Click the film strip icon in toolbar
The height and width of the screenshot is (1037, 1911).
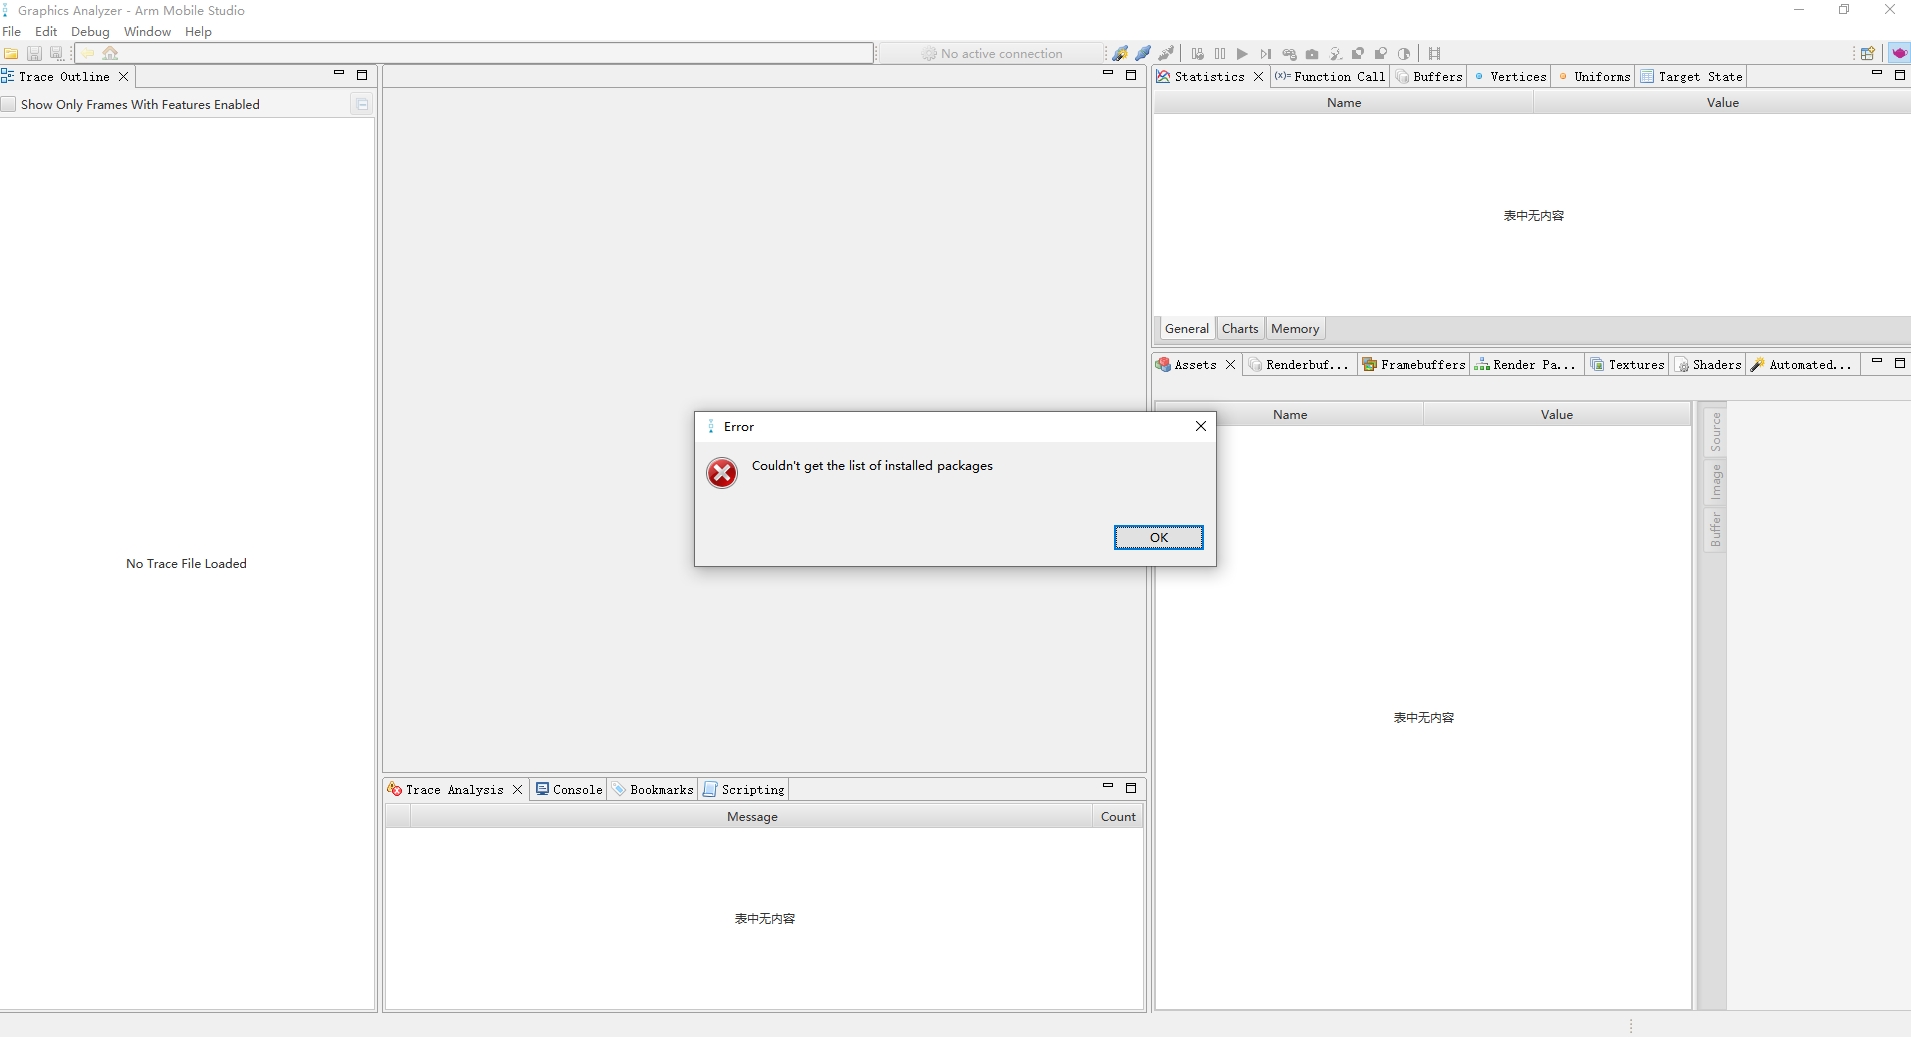coord(1435,54)
